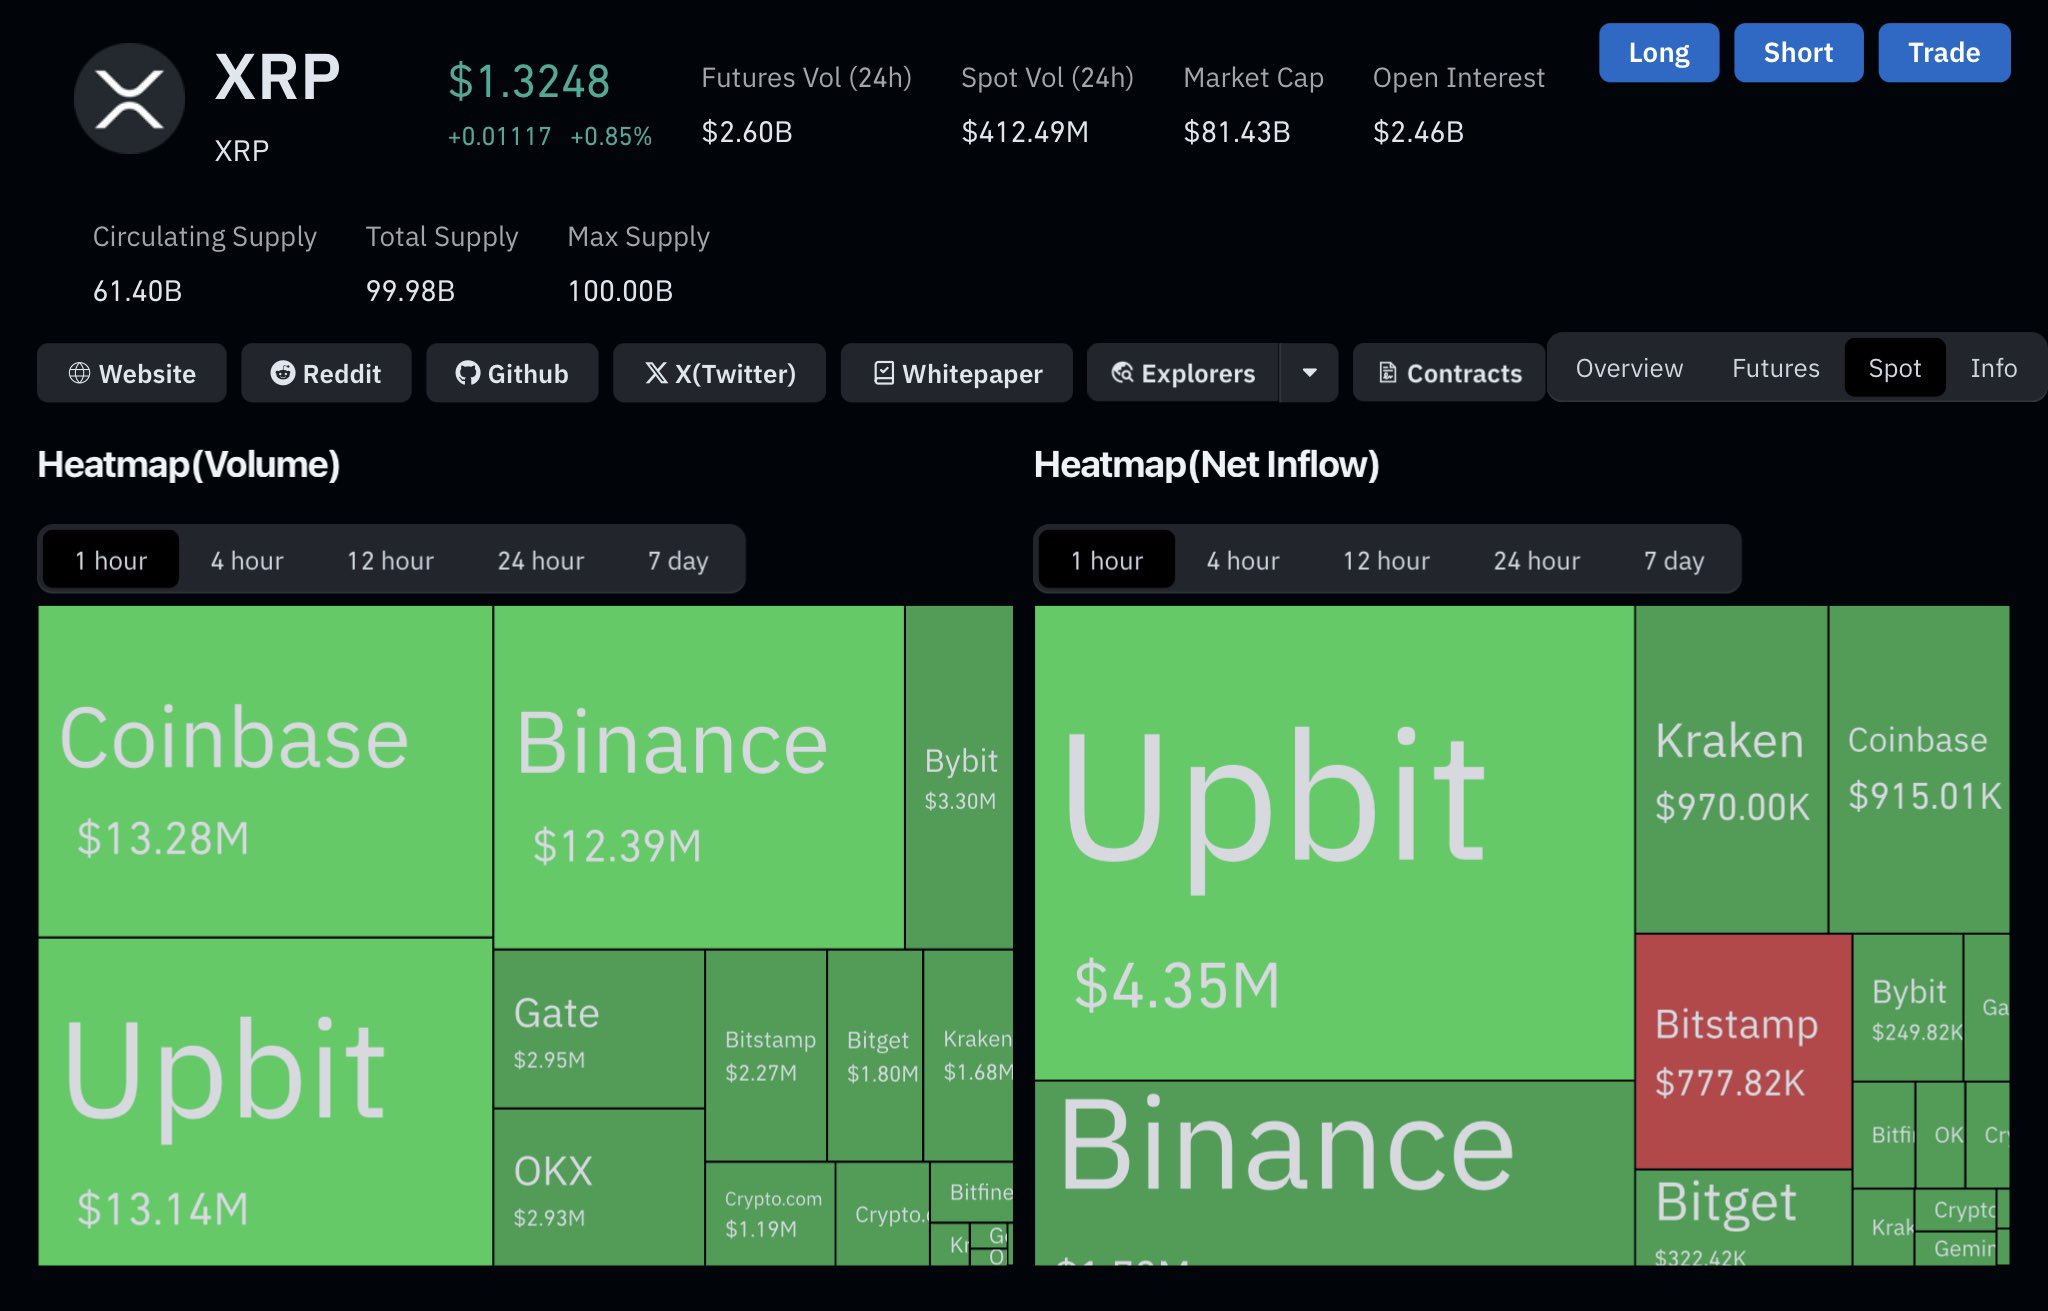Click the Coinbase volume heatmap tile
Image resolution: width=2048 pixels, height=1311 pixels.
[x=265, y=770]
